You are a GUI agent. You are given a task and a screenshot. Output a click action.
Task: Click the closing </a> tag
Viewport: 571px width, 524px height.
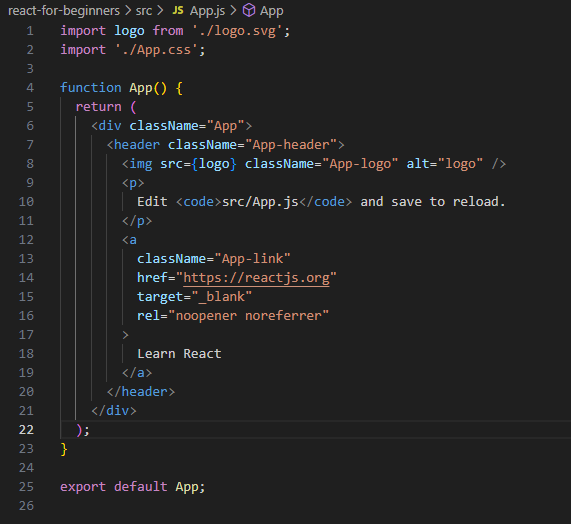pos(137,373)
